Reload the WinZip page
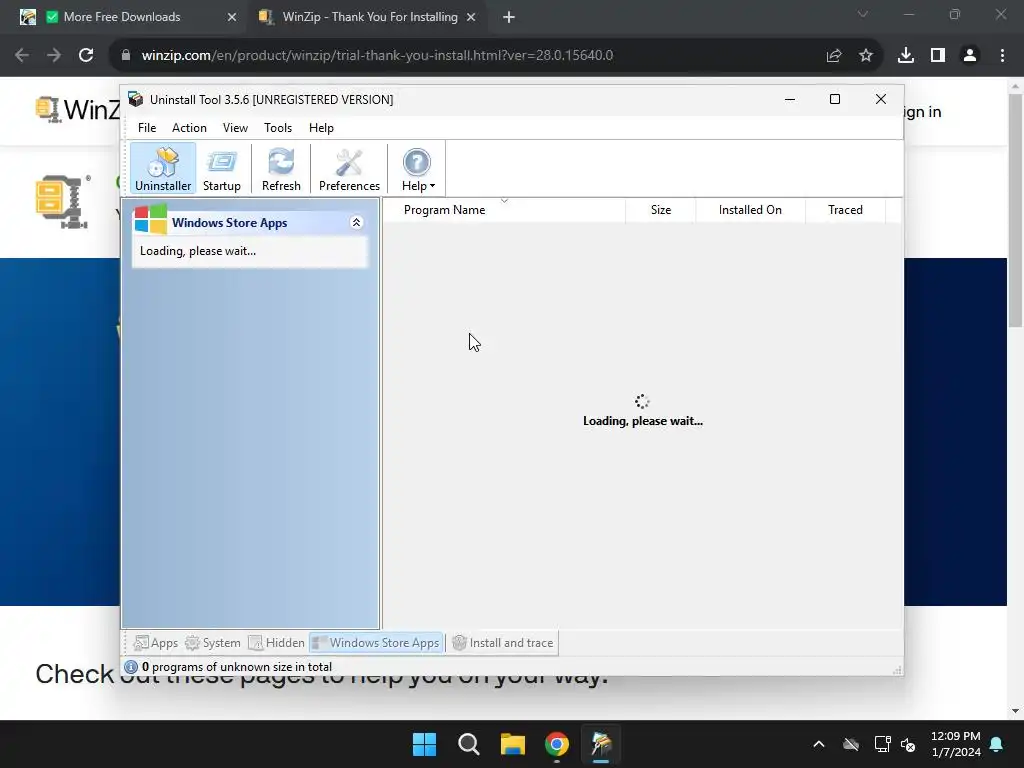 [86, 56]
